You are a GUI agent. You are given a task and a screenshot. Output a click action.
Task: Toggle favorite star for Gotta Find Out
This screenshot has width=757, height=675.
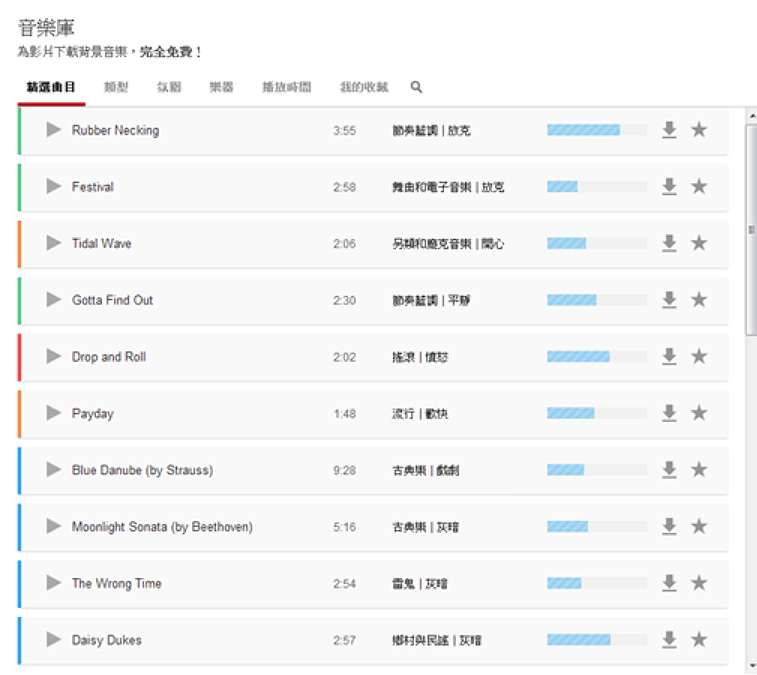699,300
